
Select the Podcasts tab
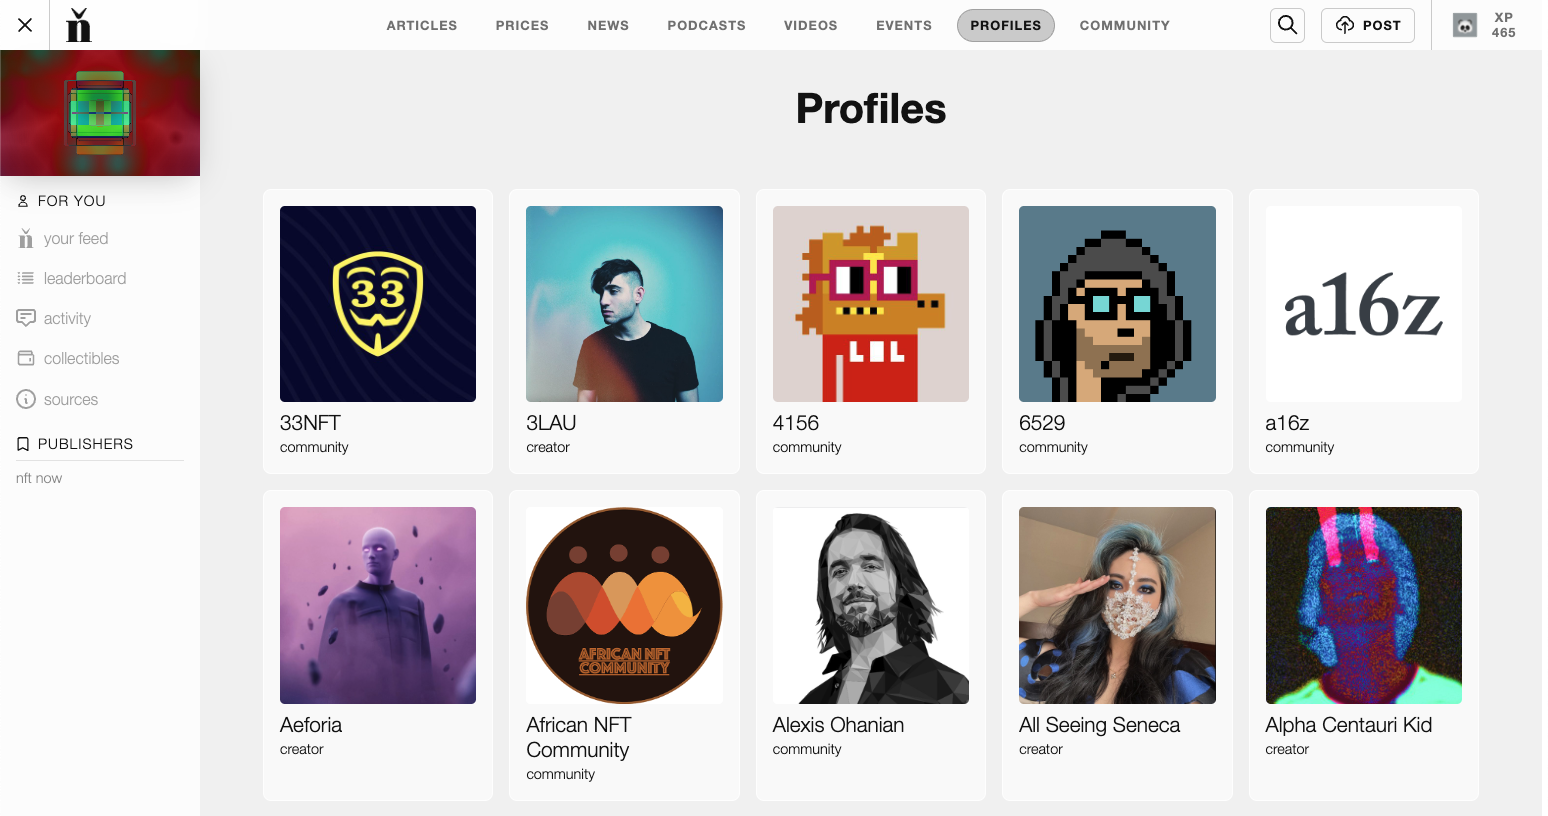(x=706, y=25)
